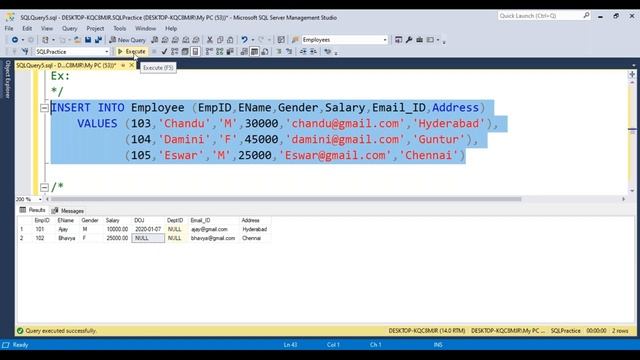Image resolution: width=640 pixels, height=360 pixels.
Task: Open the 200 % zoom dropdown
Action: pos(40,199)
